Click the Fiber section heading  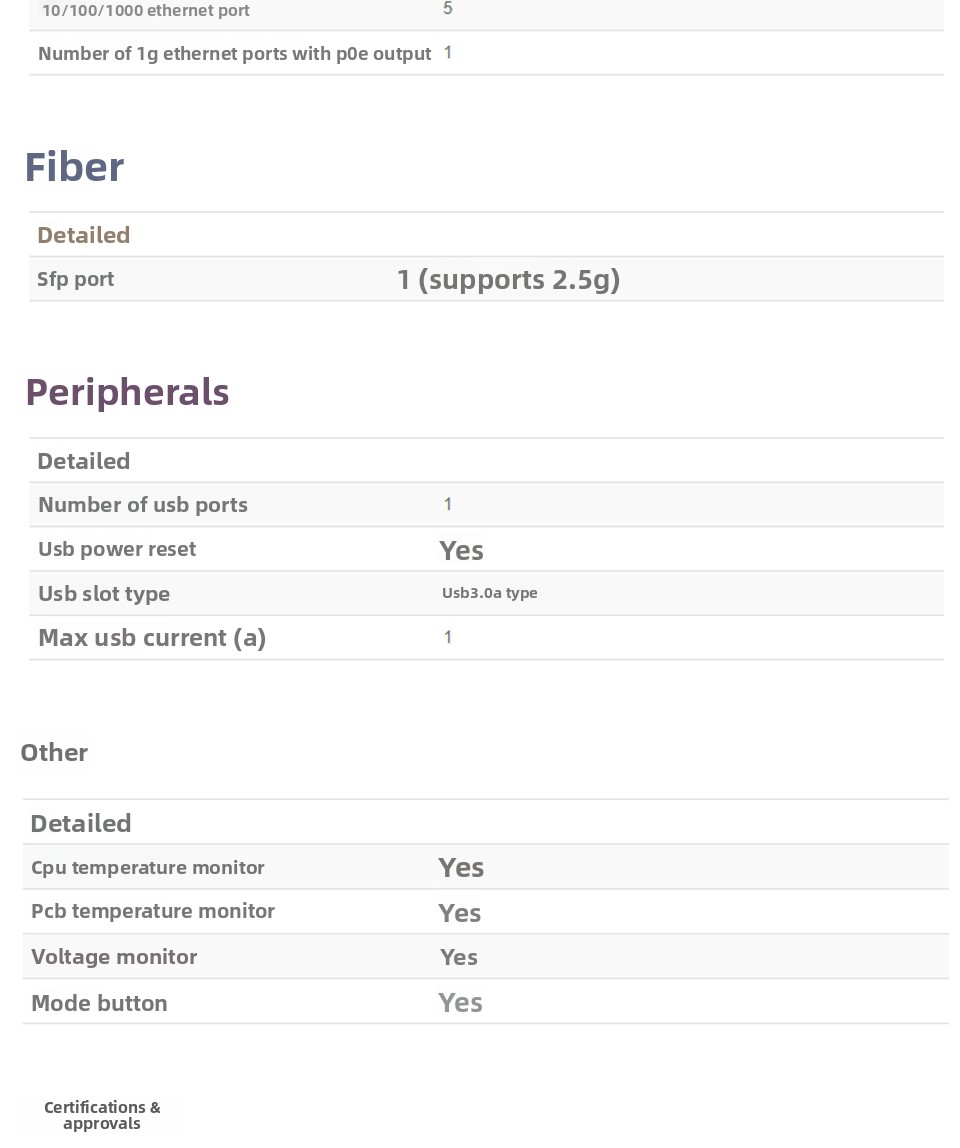[74, 167]
